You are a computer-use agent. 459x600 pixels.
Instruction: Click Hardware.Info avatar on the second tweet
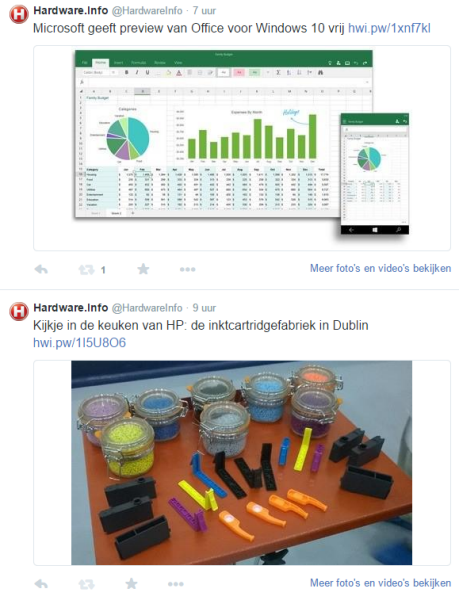18,311
